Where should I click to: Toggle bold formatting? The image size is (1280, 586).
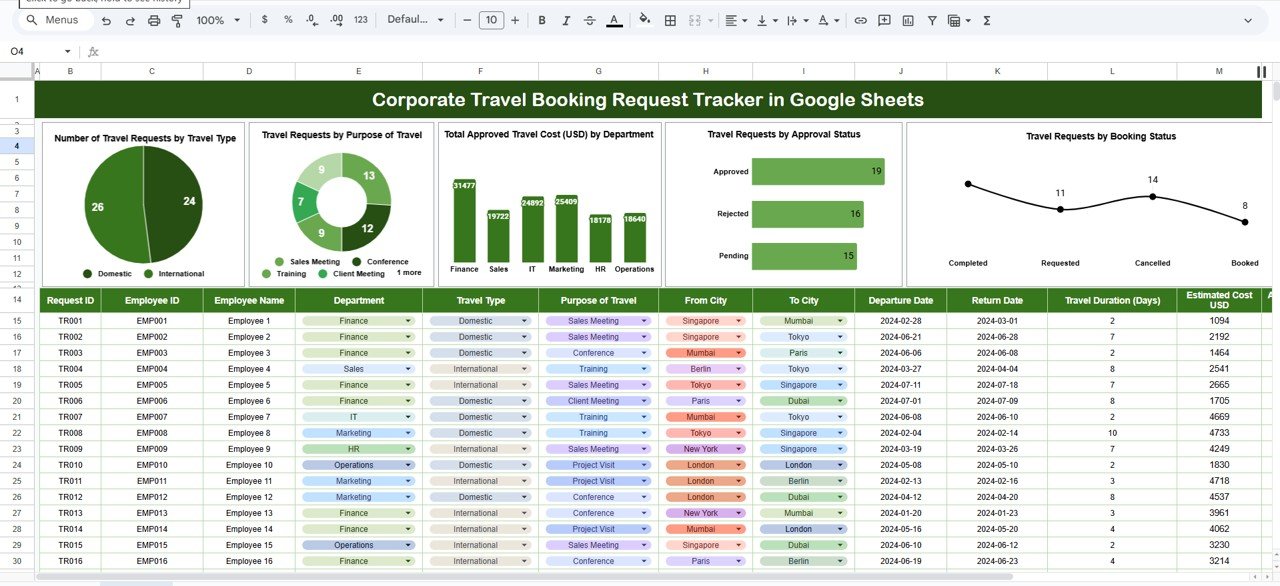(x=541, y=20)
